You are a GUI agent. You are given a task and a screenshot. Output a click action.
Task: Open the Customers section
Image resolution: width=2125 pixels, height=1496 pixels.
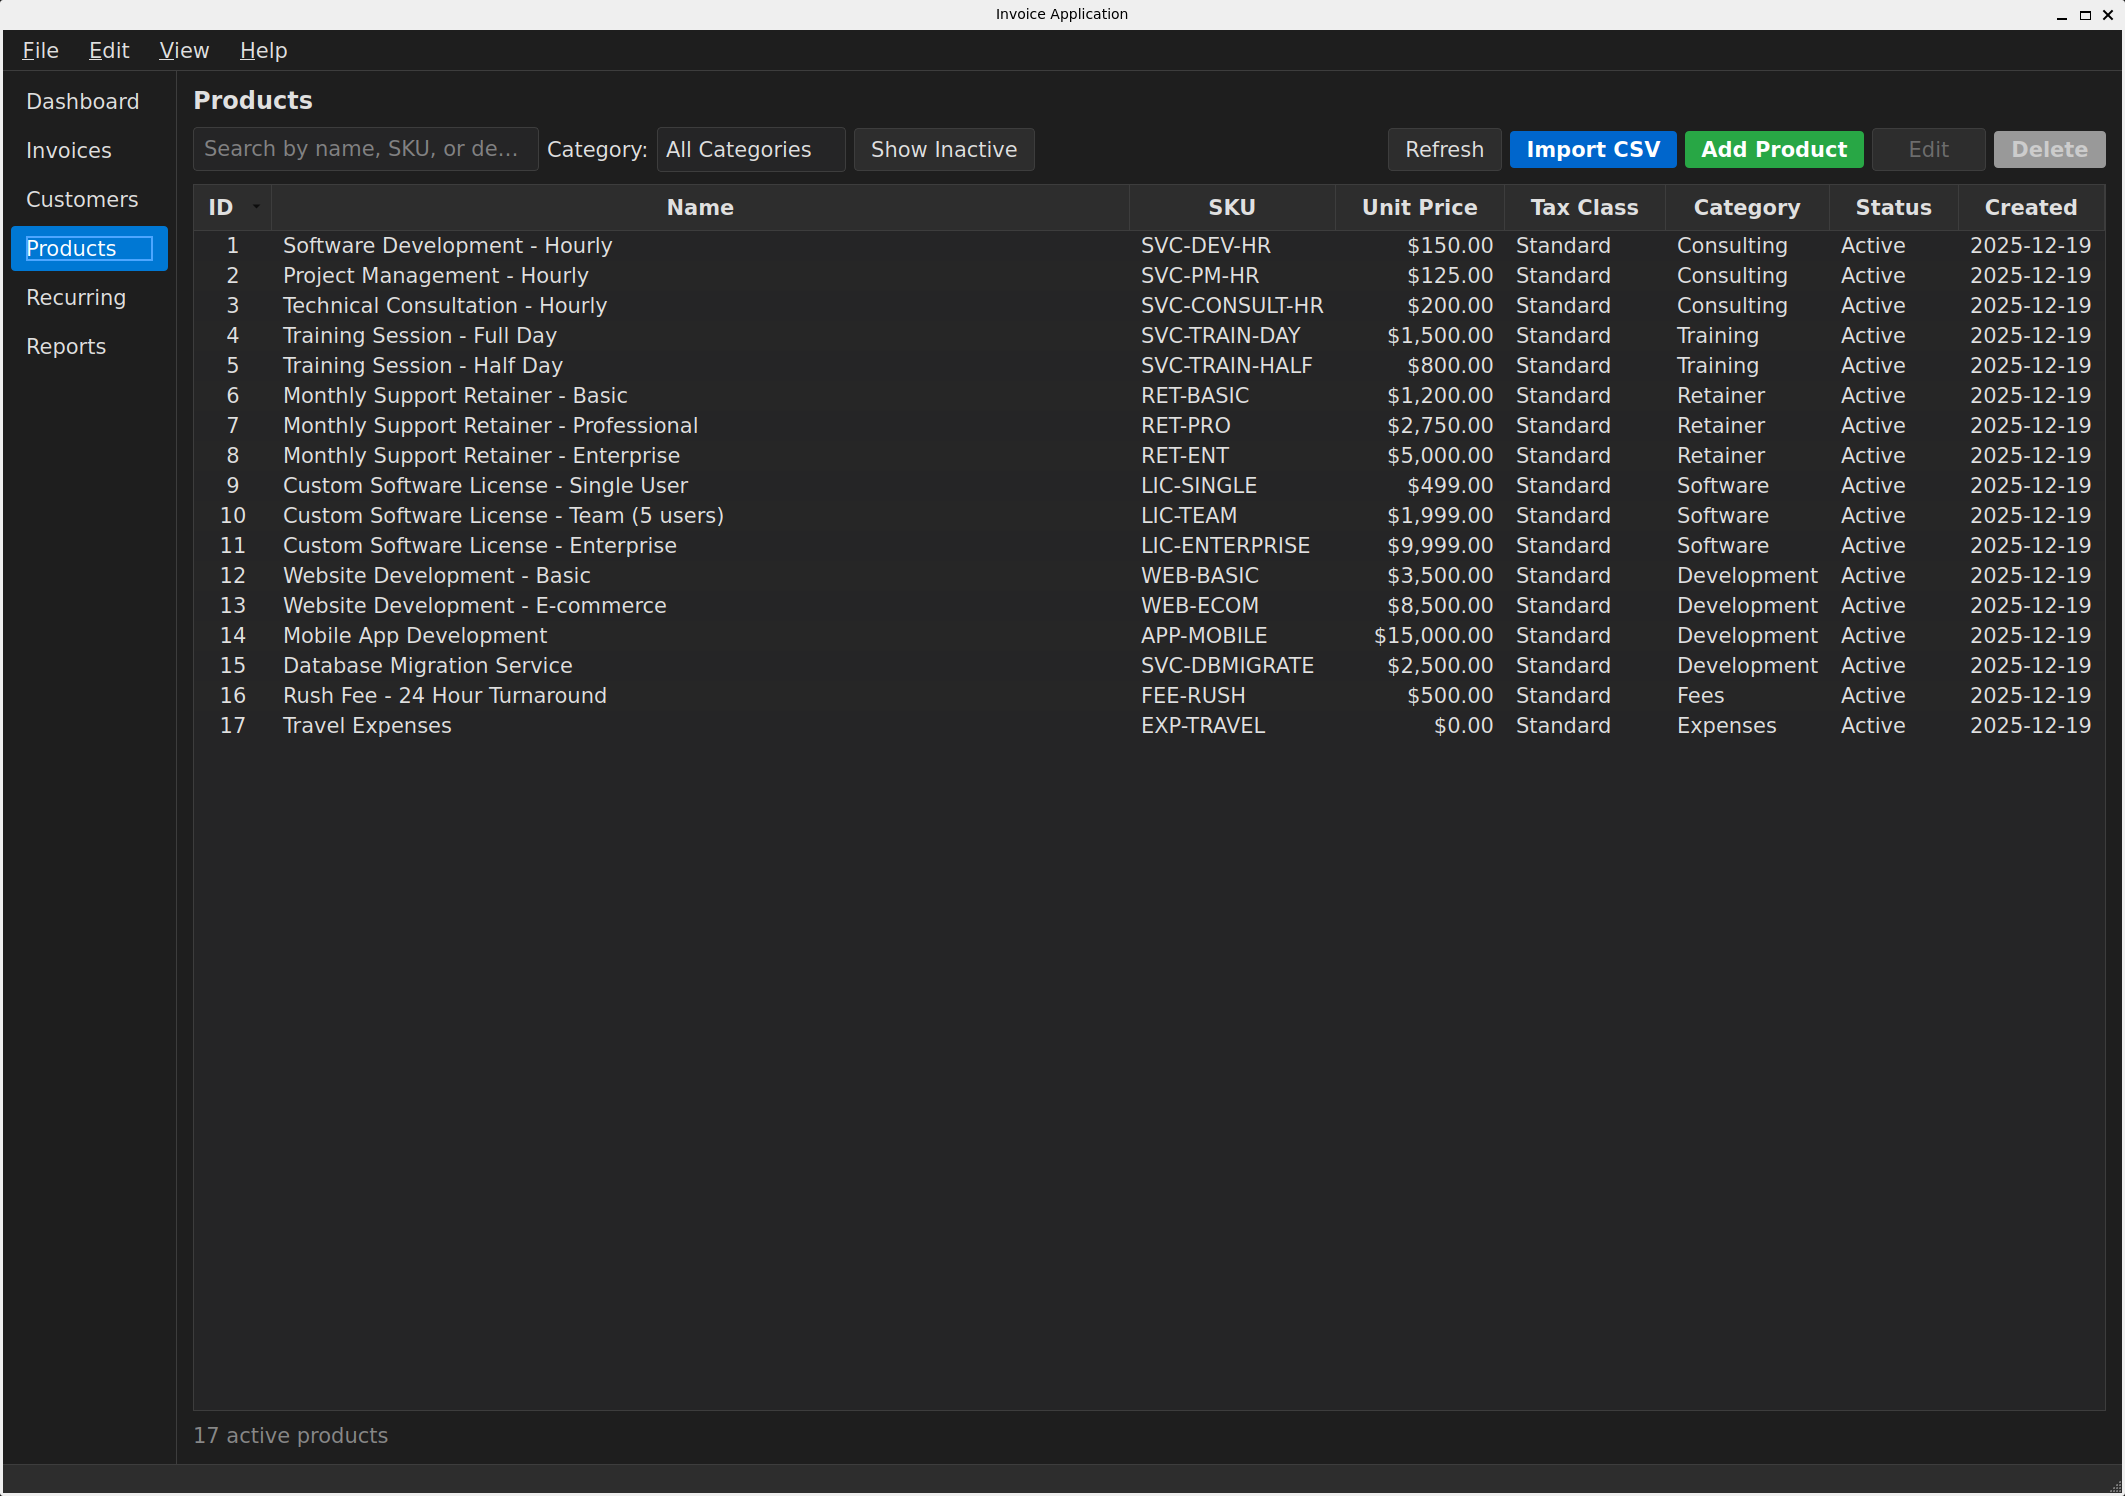82,199
